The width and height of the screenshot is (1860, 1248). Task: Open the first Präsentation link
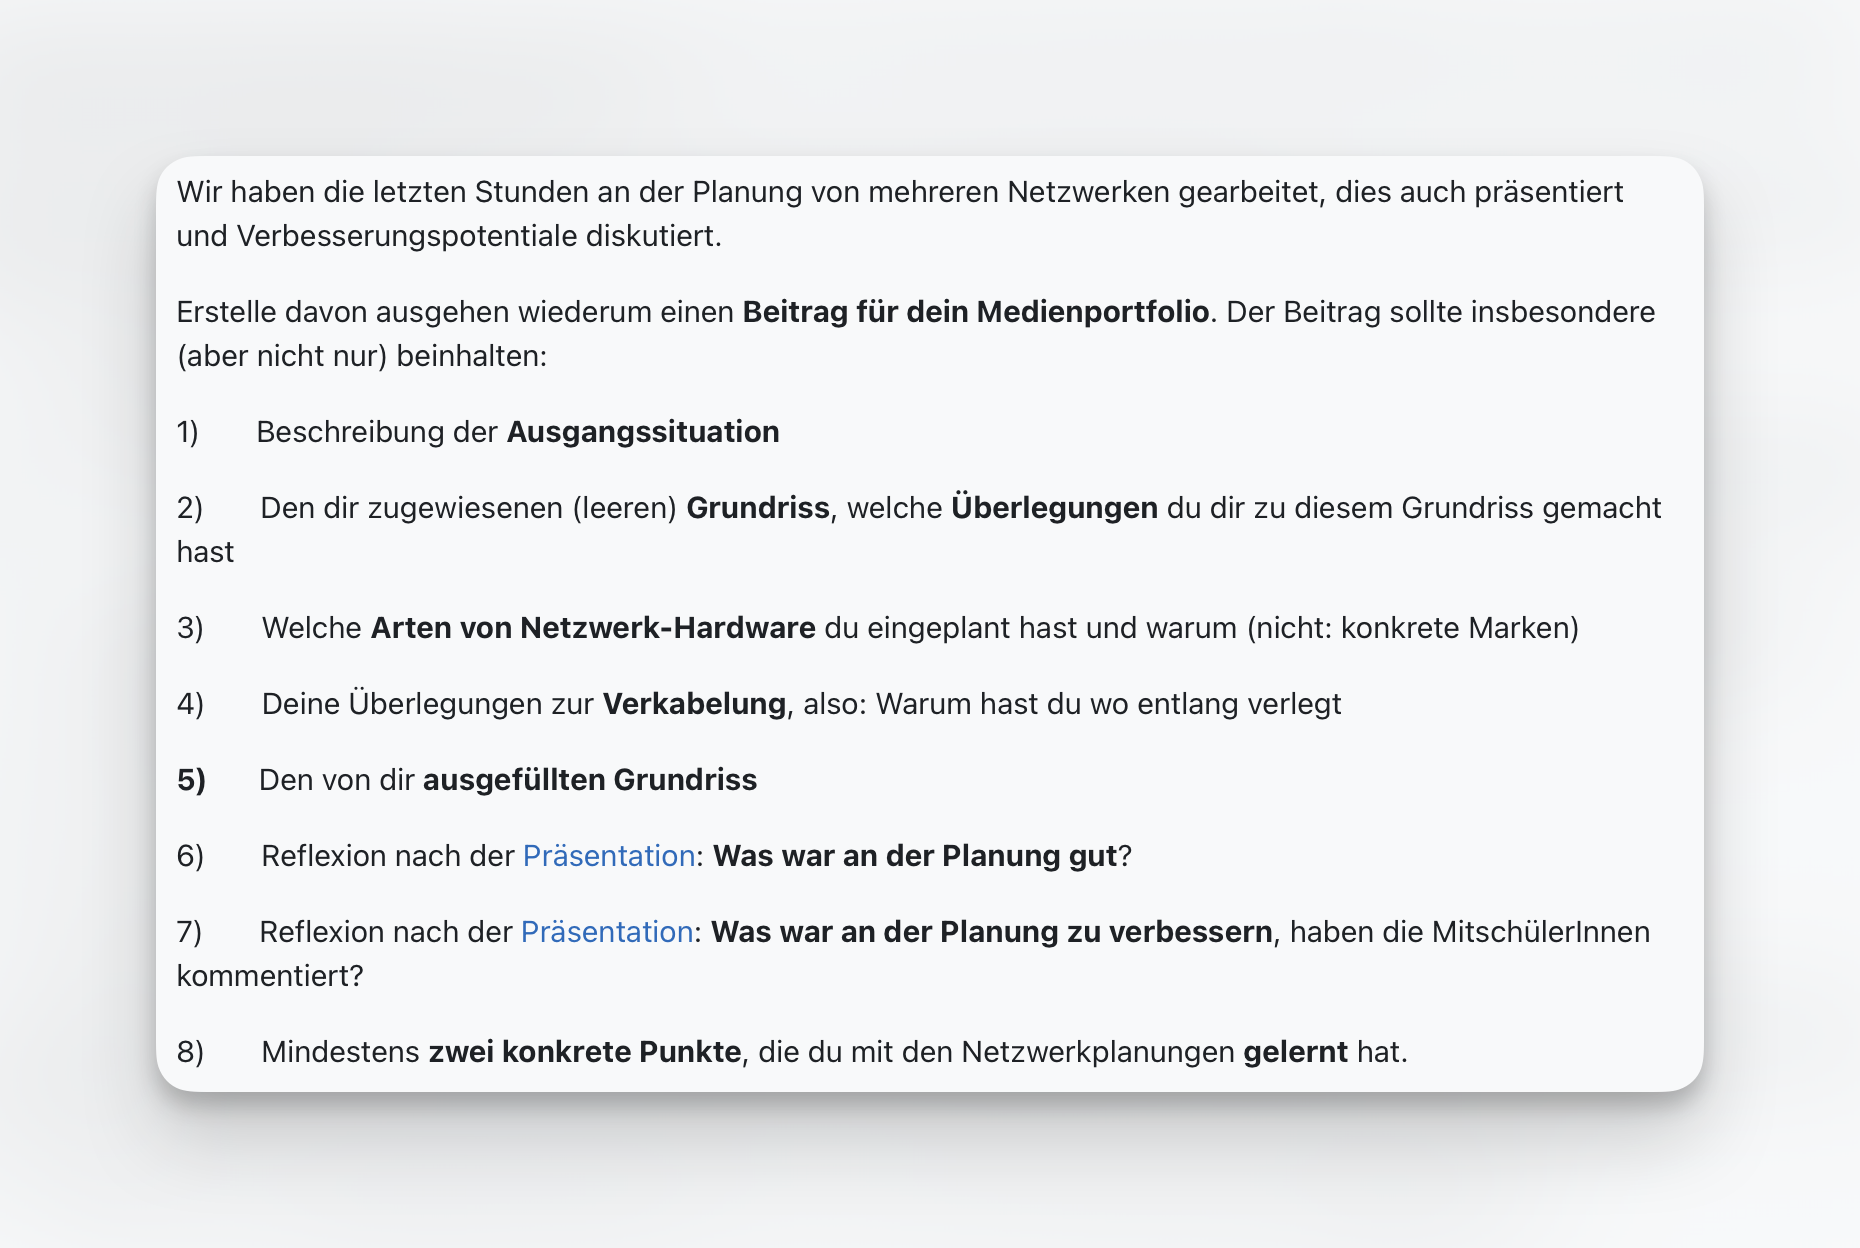point(607,857)
